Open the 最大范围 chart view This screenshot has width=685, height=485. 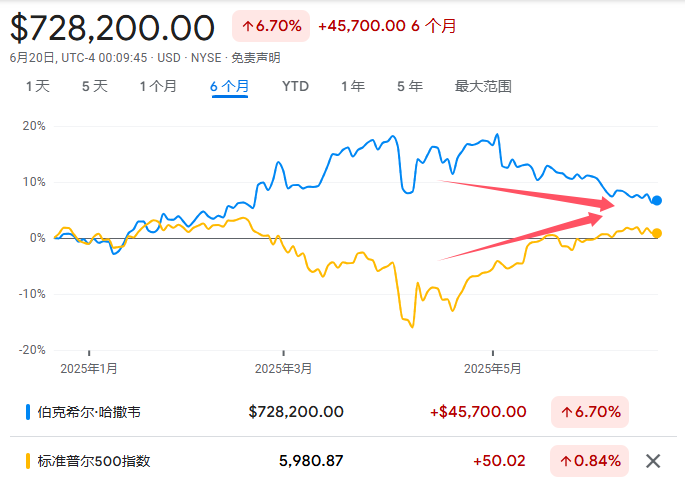tap(483, 86)
